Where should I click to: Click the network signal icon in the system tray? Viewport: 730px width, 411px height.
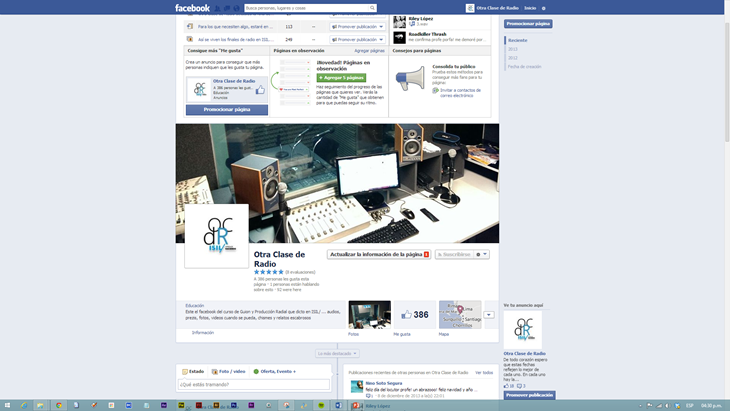point(659,406)
